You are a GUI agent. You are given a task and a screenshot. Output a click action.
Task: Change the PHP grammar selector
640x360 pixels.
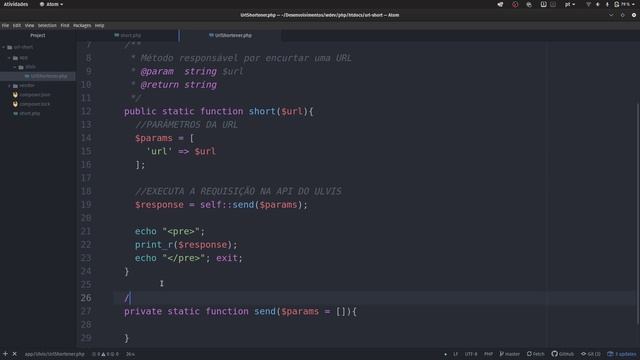pyautogui.click(x=488, y=354)
